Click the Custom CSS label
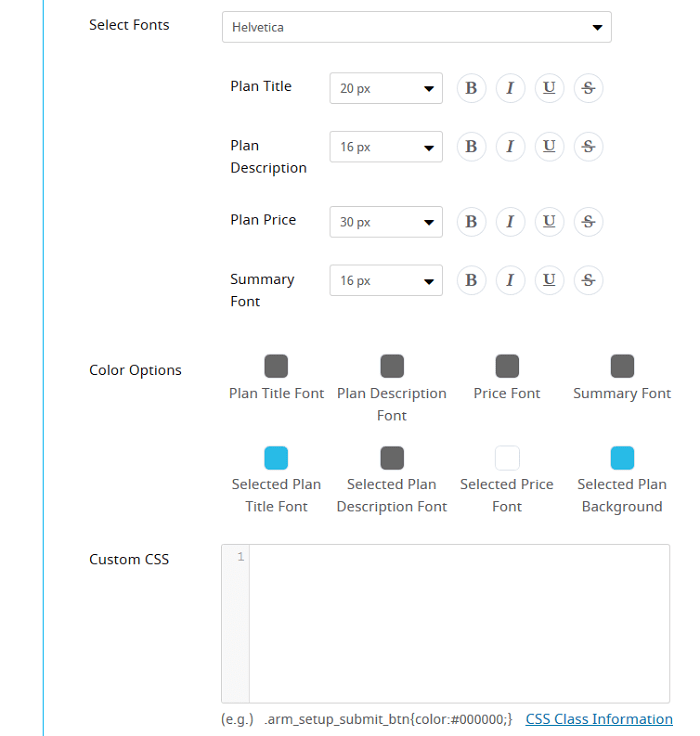The height and width of the screenshot is (736, 700). pyautogui.click(x=129, y=560)
